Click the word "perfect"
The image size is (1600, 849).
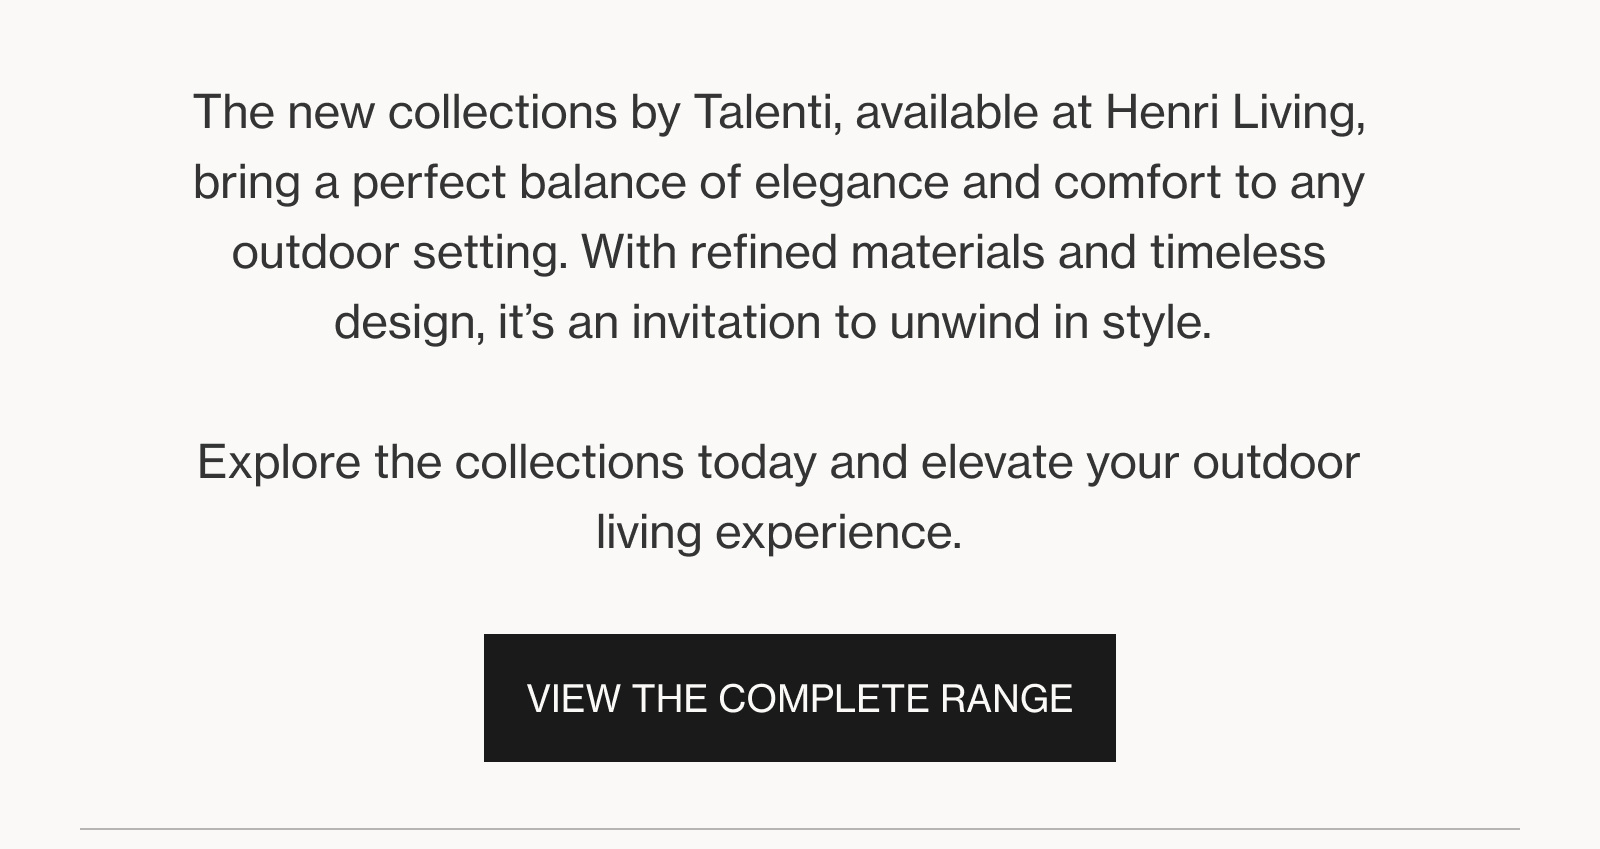428,182
